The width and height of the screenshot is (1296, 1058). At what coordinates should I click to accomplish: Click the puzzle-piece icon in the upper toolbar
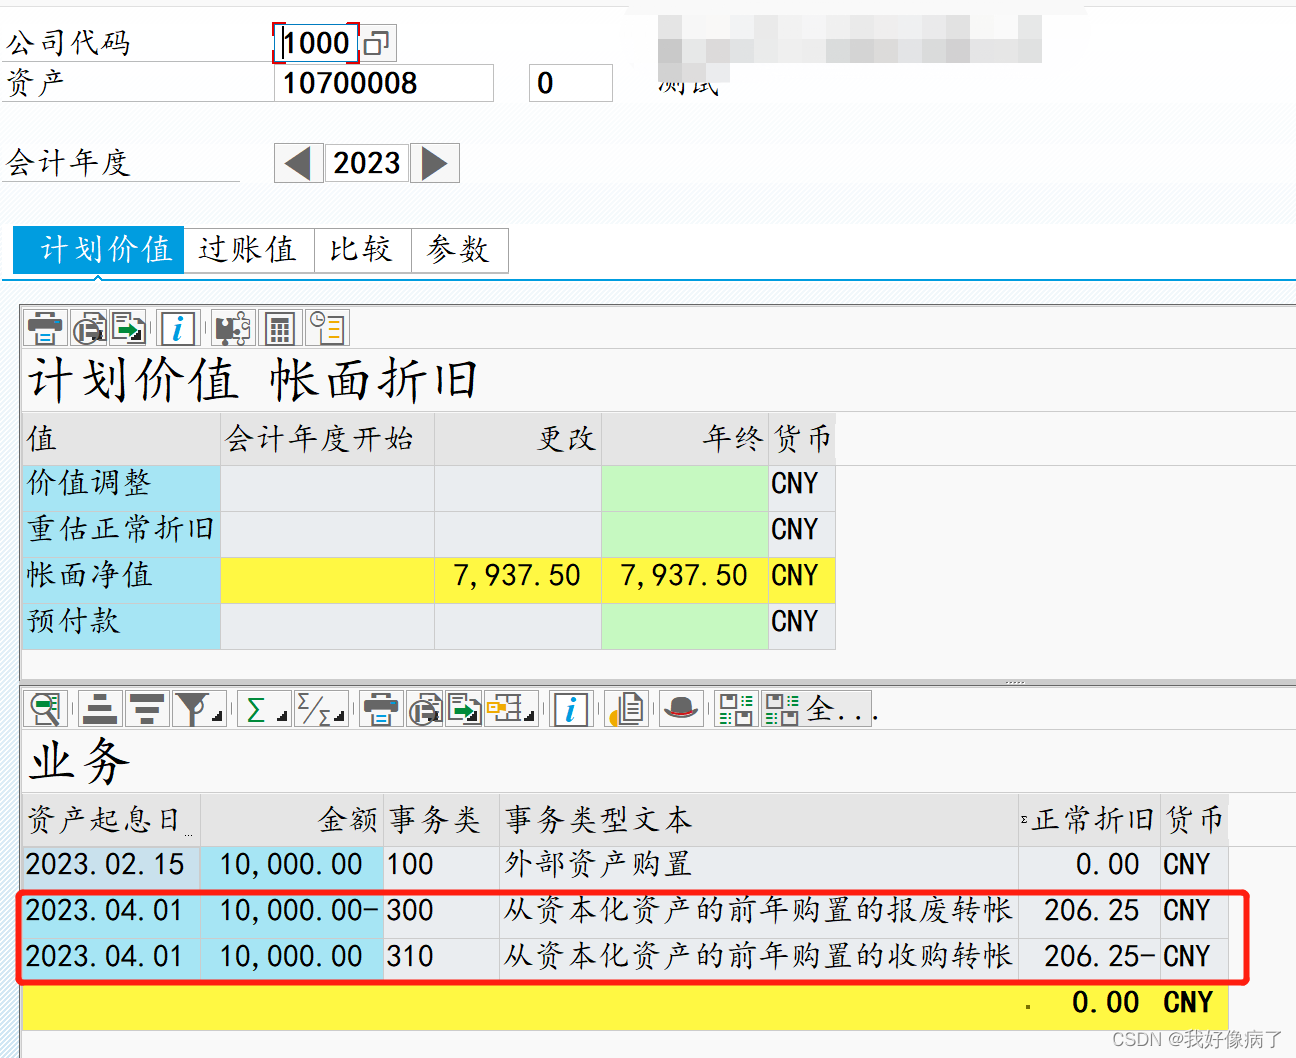click(232, 328)
